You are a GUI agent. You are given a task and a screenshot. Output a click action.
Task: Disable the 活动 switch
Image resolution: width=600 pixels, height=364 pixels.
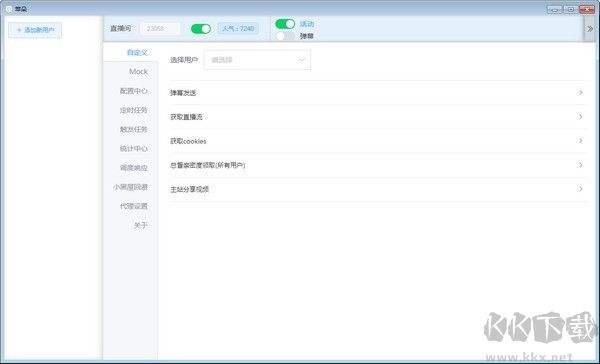pos(285,24)
